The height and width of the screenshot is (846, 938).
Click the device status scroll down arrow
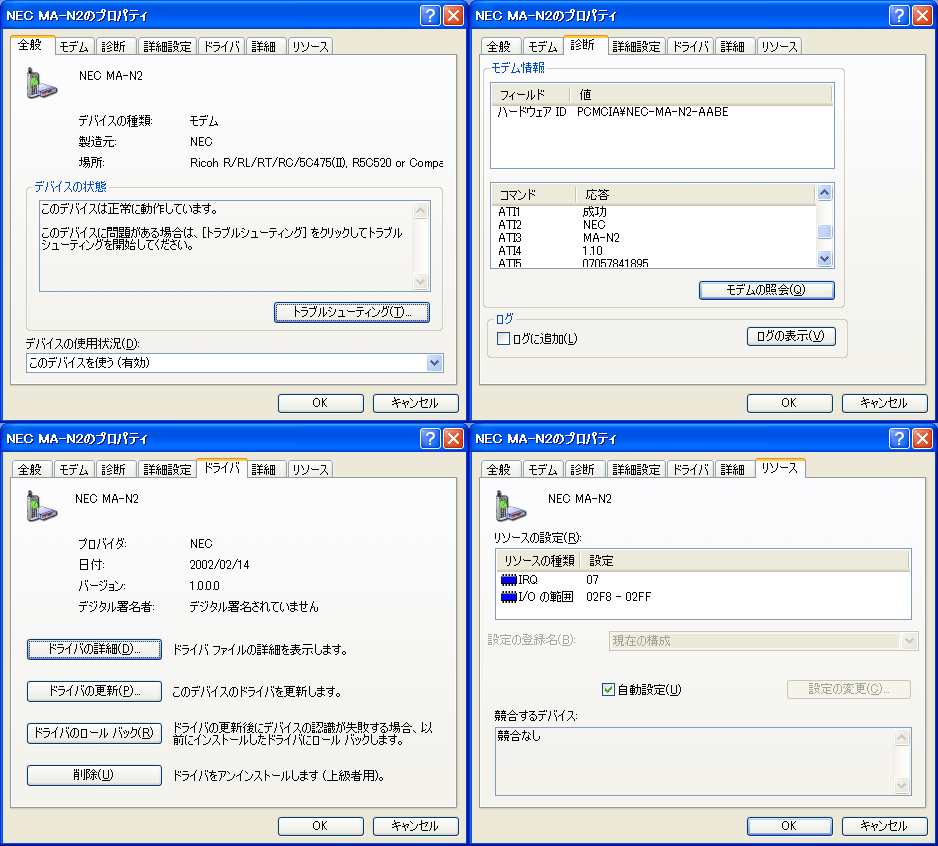pyautogui.click(x=421, y=281)
